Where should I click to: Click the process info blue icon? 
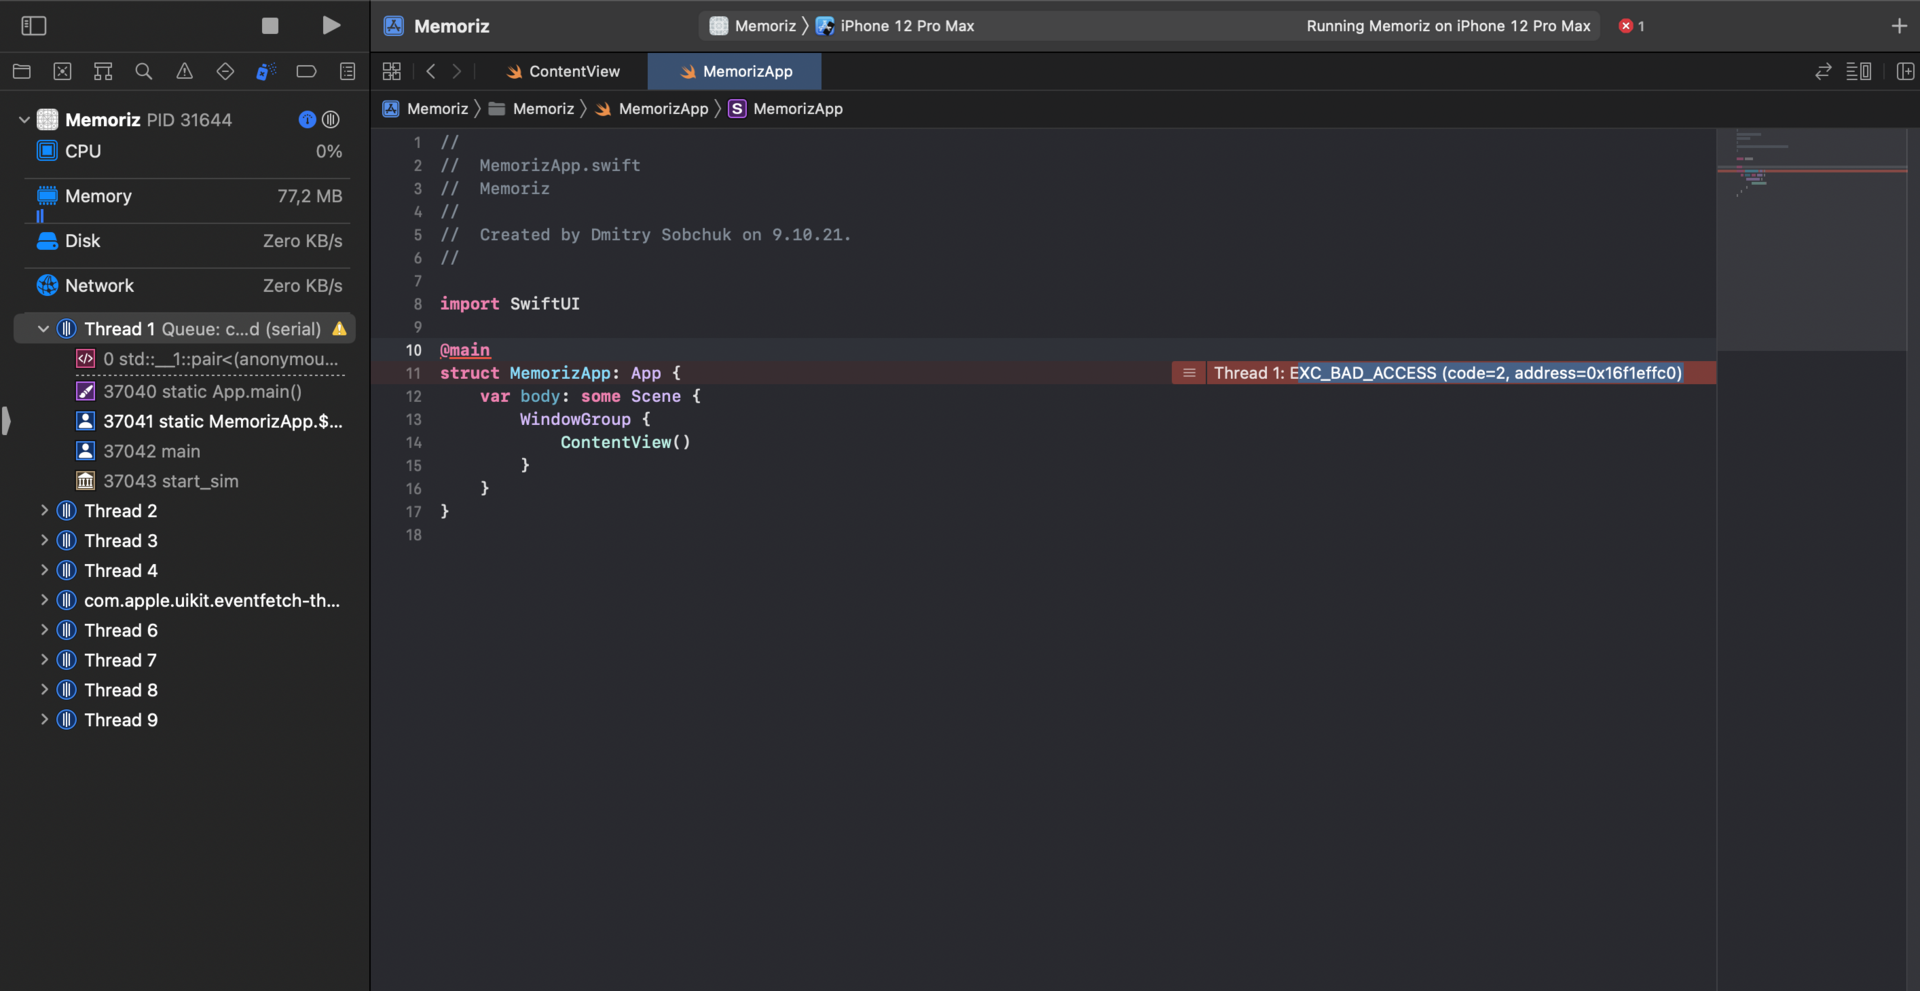(307, 120)
